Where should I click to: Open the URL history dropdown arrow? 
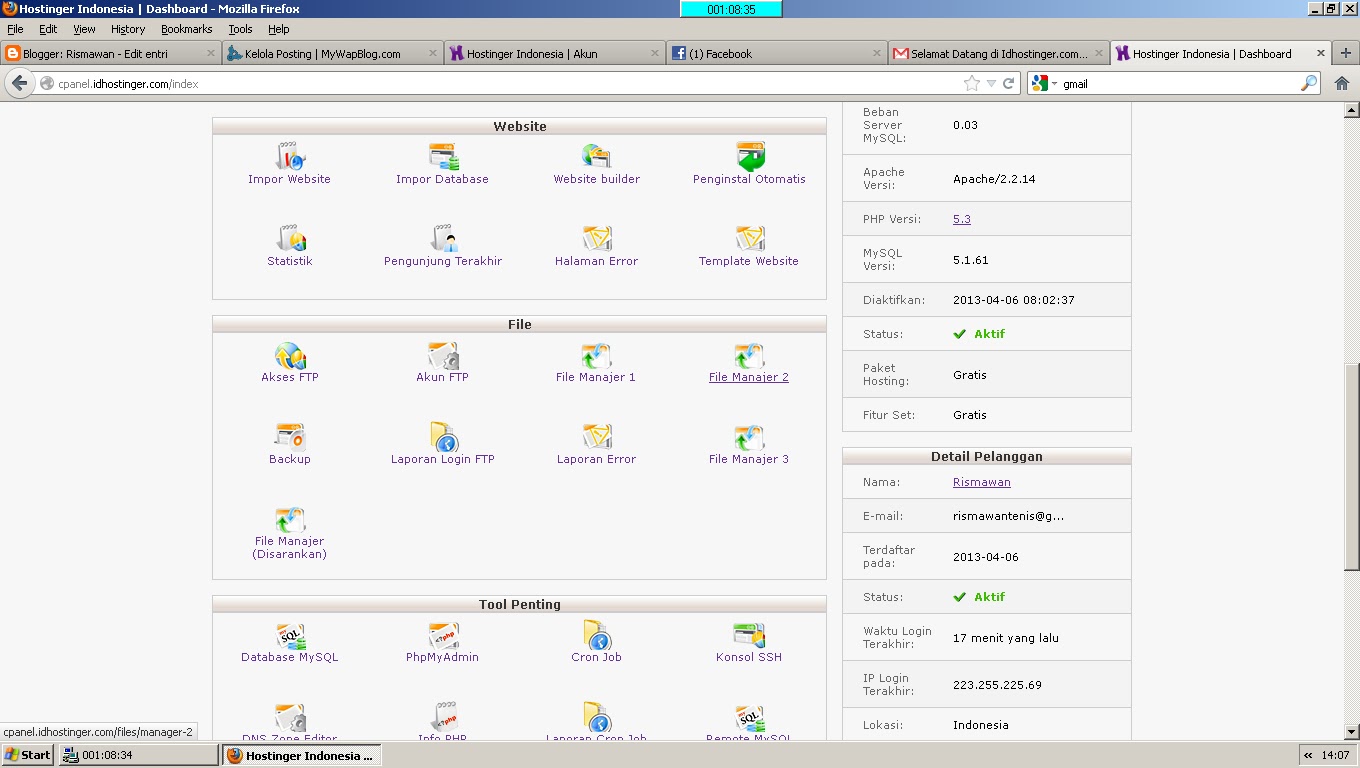click(991, 84)
